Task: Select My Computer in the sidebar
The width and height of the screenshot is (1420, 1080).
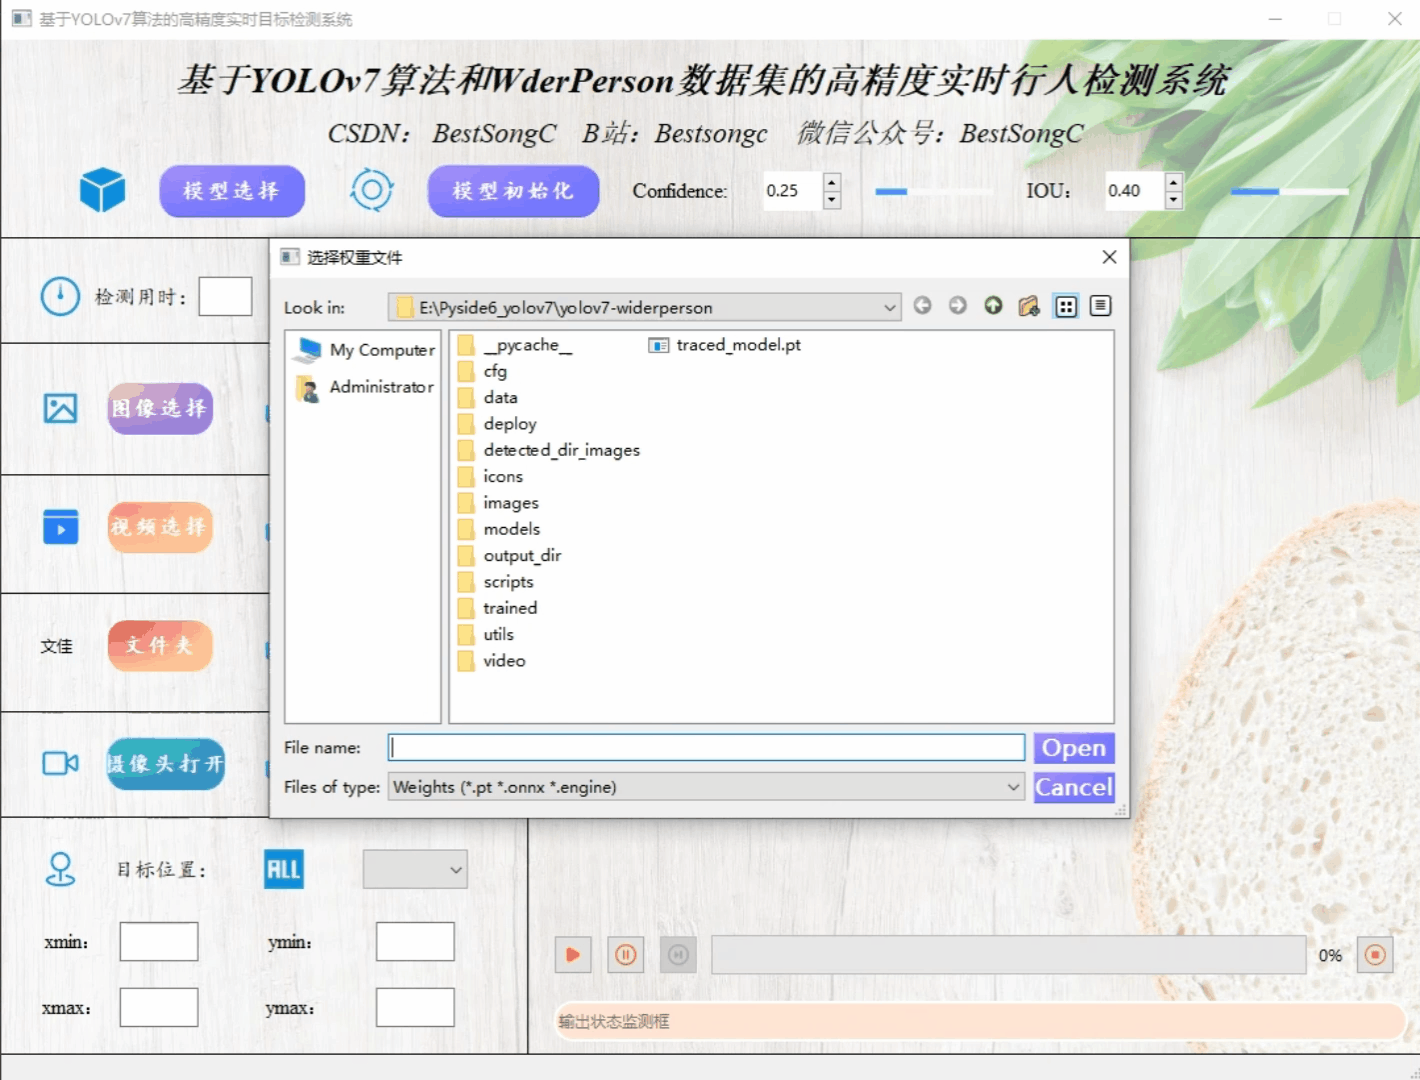Action: (381, 350)
